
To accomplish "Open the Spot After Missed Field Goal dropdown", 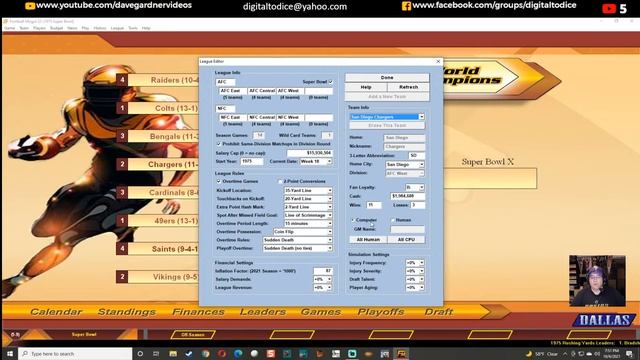I will coord(330,215).
